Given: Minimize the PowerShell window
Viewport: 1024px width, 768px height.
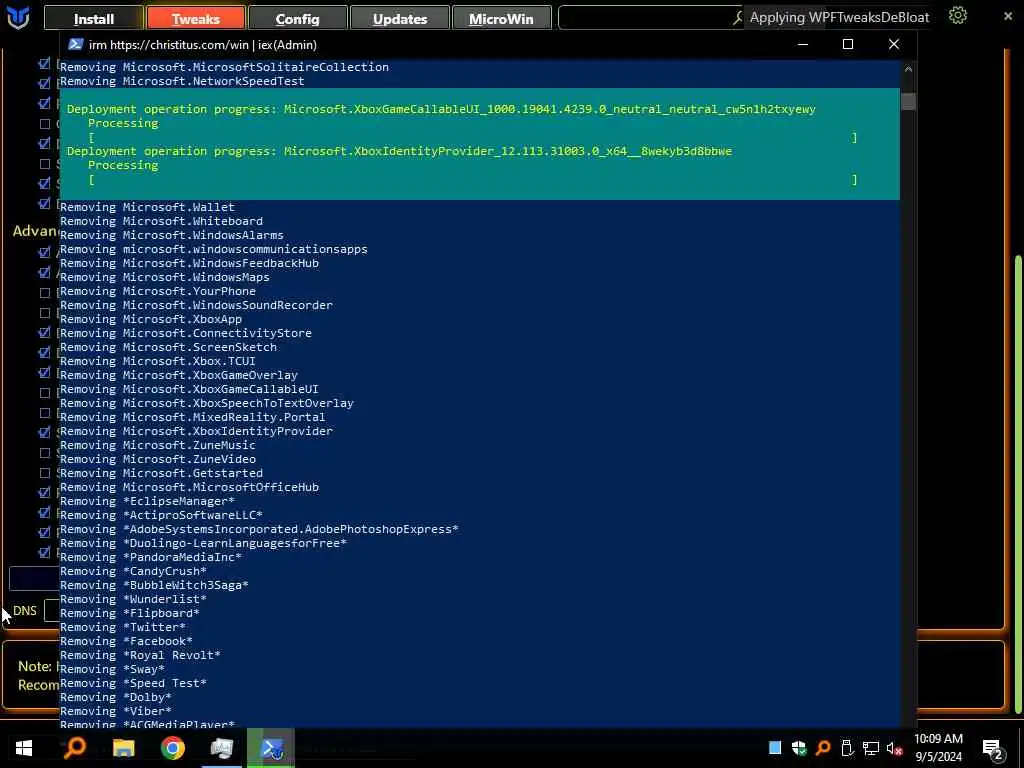Looking at the screenshot, I should click(803, 44).
